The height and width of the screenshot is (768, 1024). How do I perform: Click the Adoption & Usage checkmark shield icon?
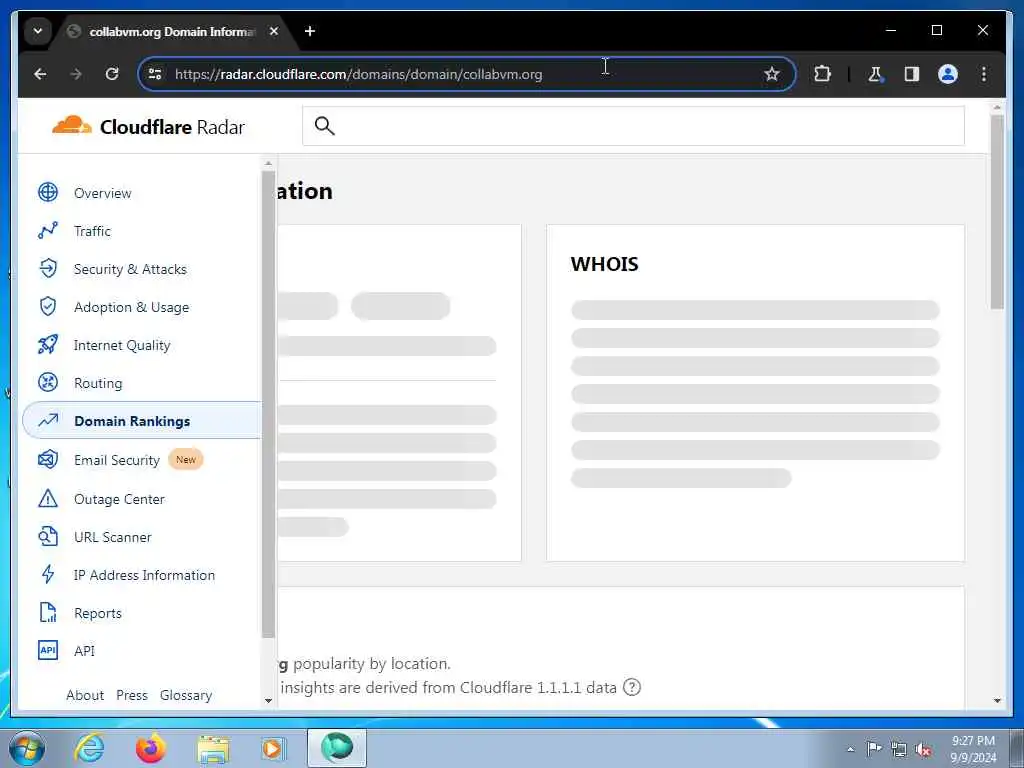click(48, 306)
